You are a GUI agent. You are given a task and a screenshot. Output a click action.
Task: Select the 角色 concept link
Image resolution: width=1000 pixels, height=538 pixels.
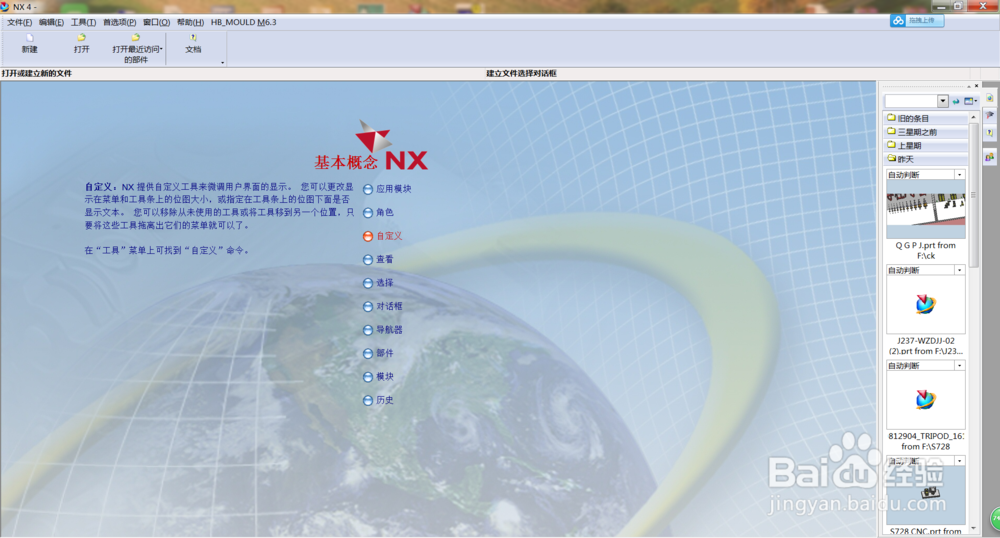click(378, 213)
